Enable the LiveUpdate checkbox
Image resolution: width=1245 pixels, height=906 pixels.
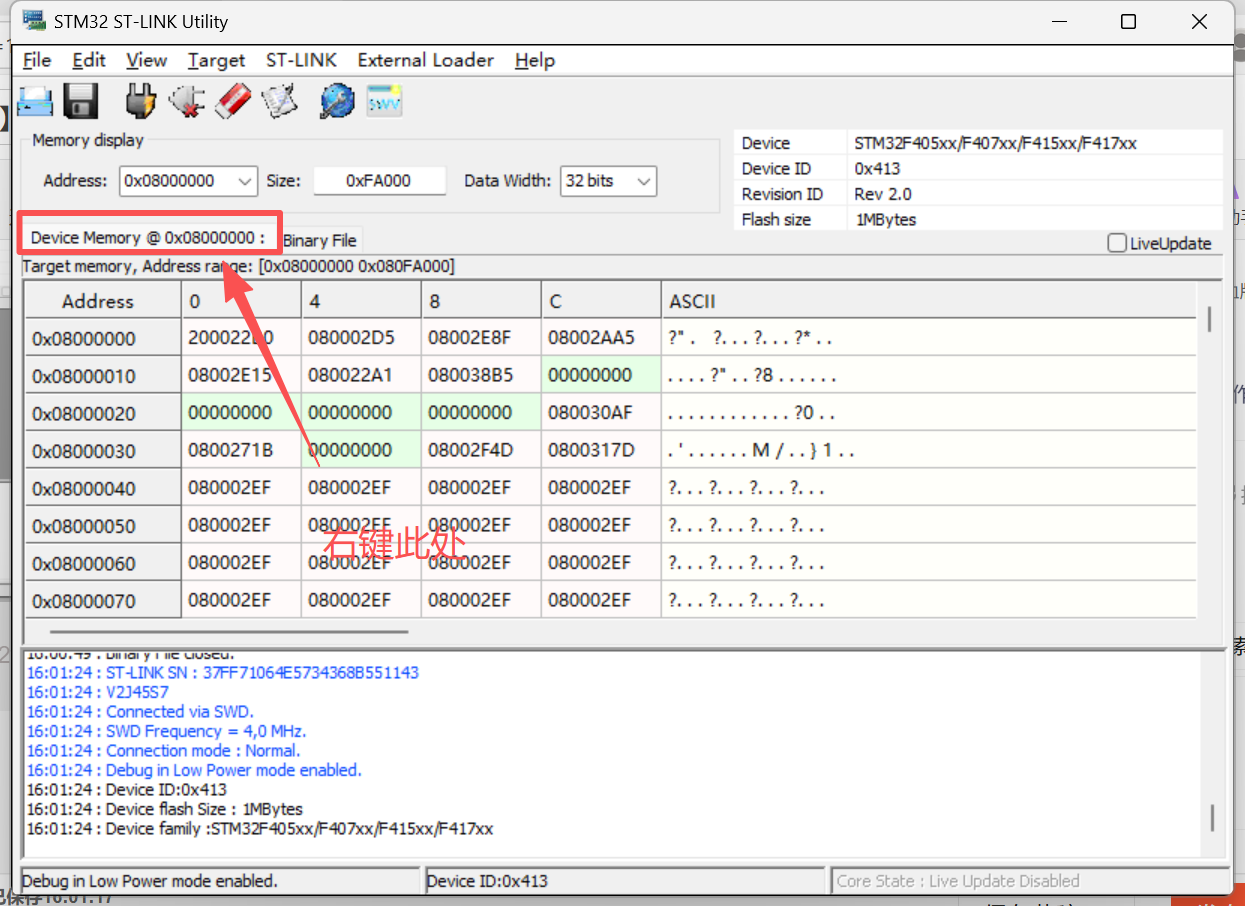coord(1117,243)
